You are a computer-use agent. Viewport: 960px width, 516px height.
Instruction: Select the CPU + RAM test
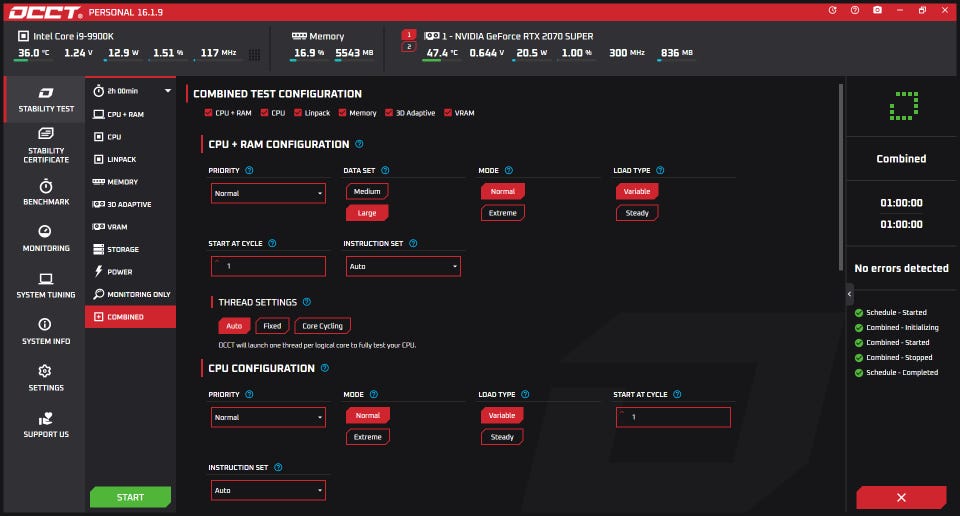(x=130, y=114)
